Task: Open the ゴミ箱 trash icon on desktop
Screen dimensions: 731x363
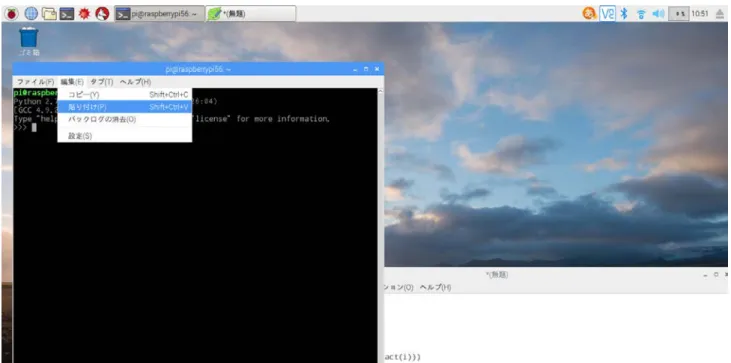Action: 29,41
